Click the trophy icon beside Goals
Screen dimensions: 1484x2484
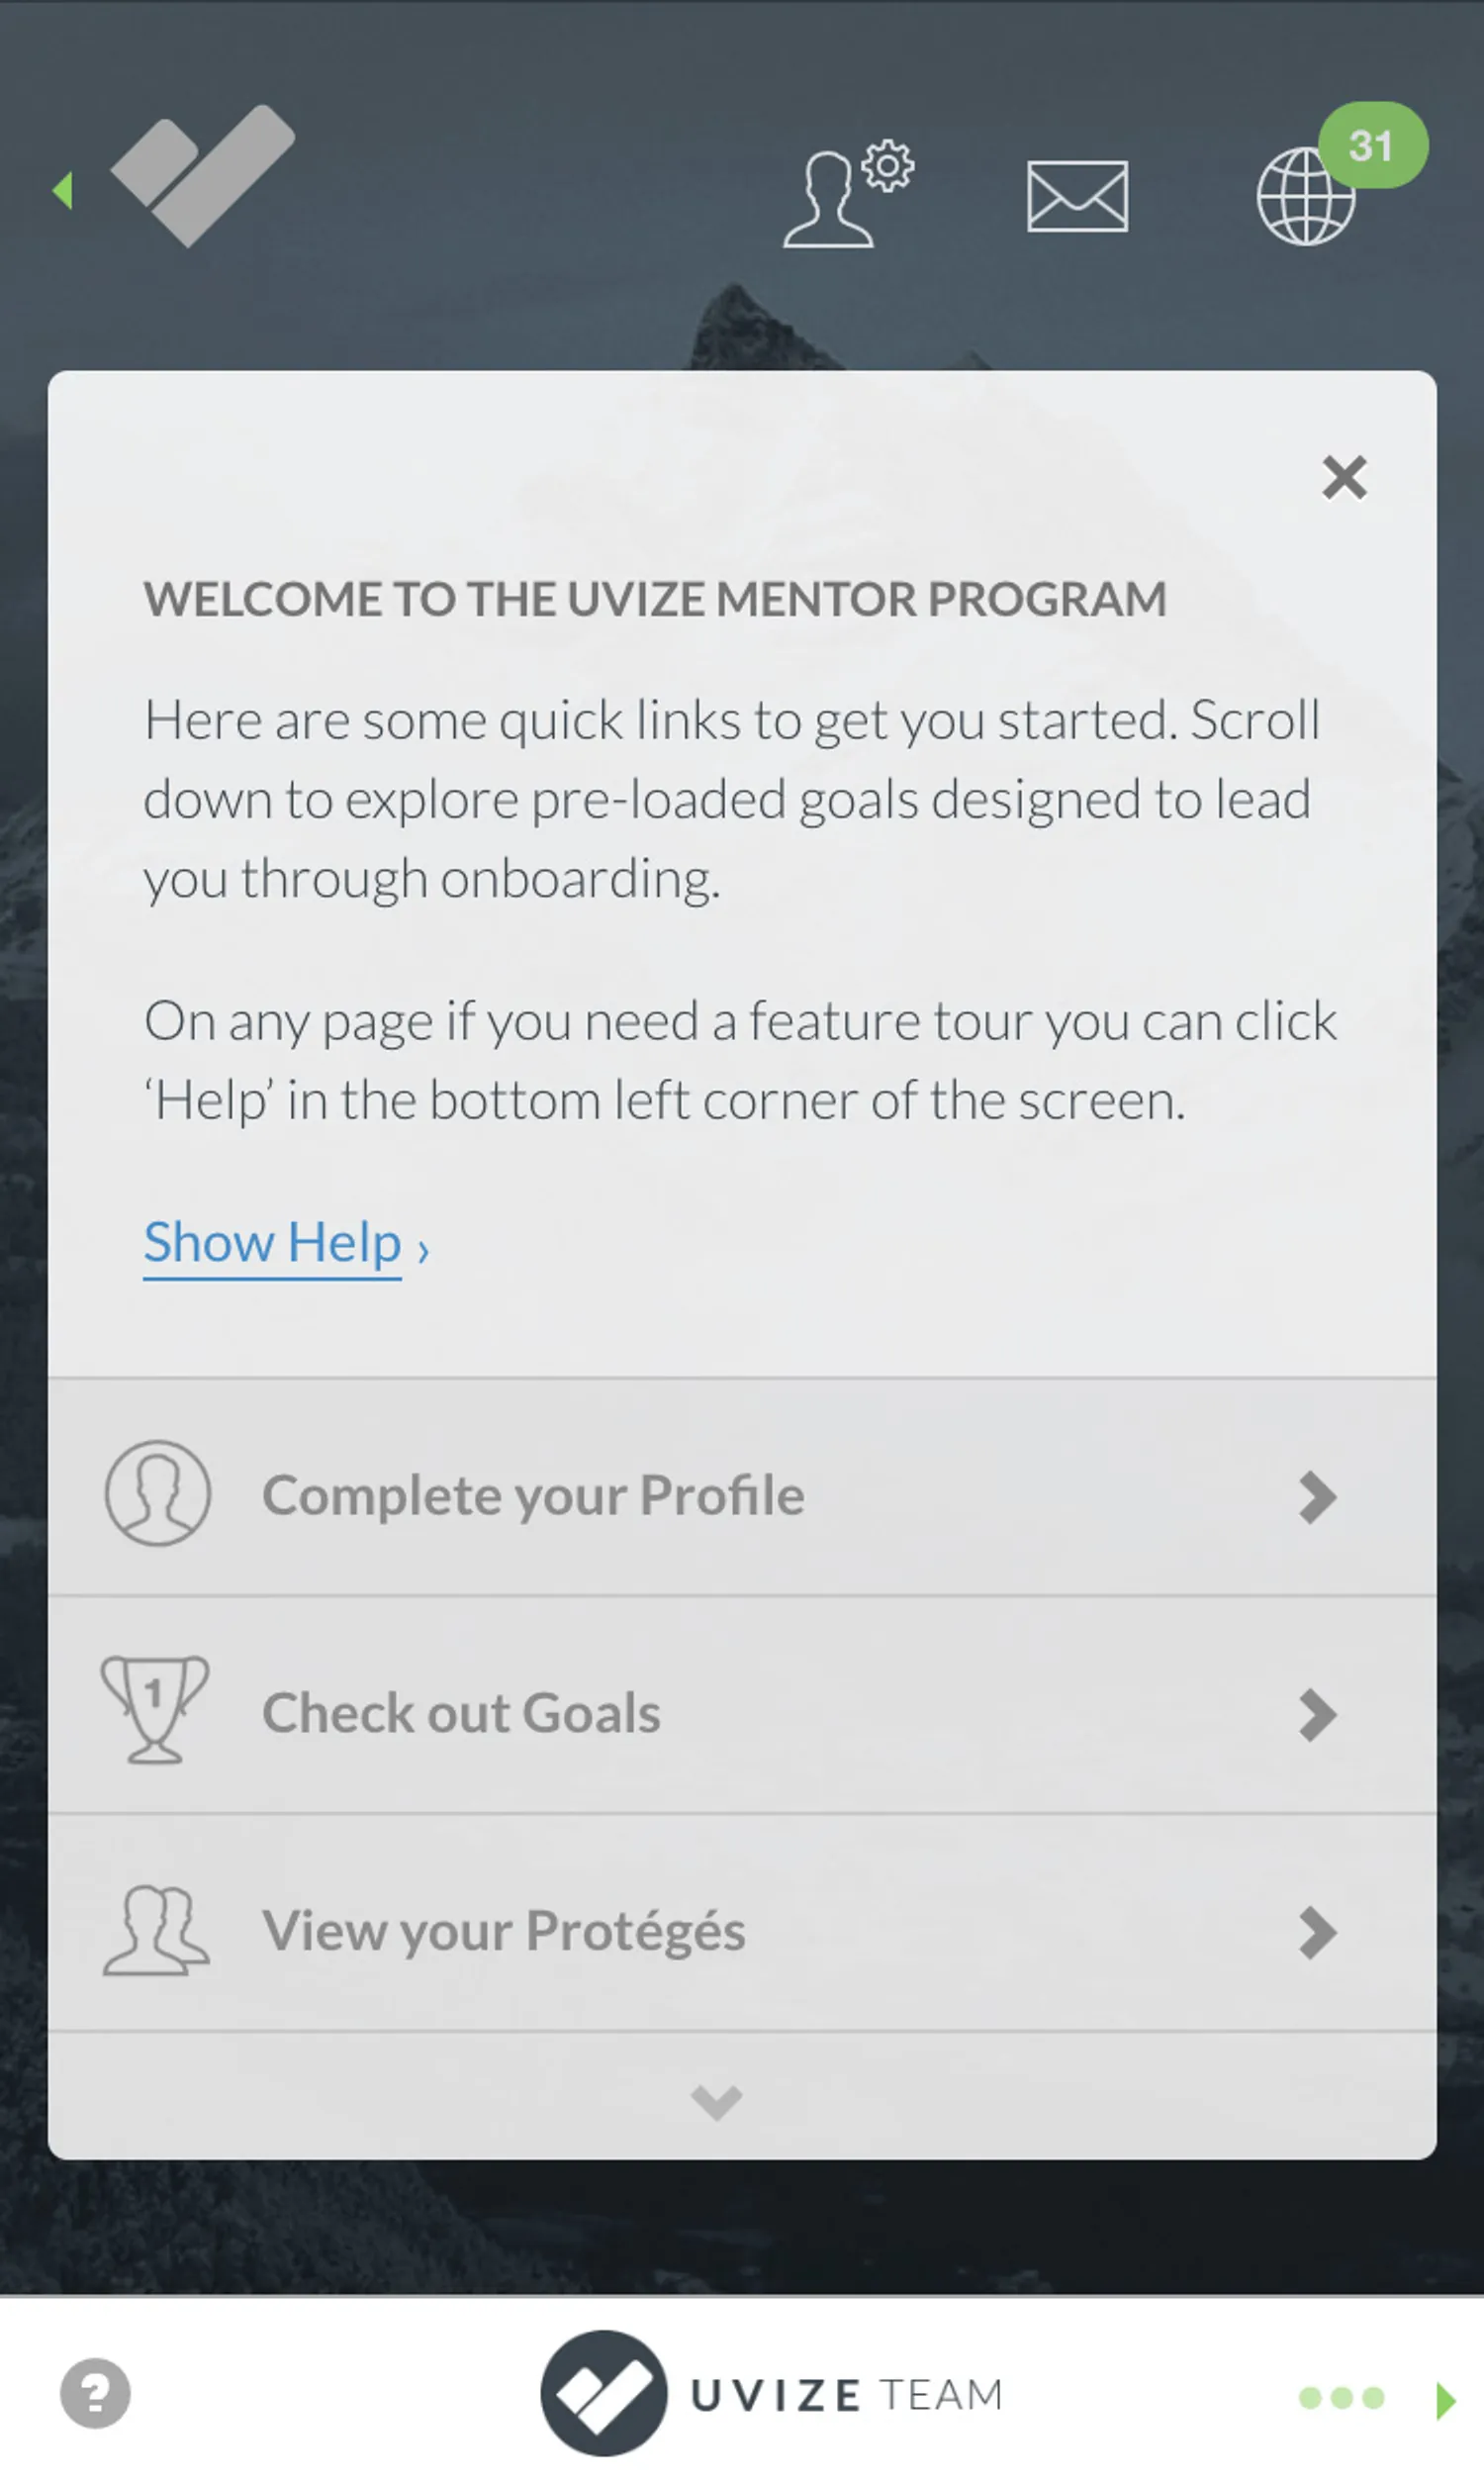pyautogui.click(x=155, y=1711)
